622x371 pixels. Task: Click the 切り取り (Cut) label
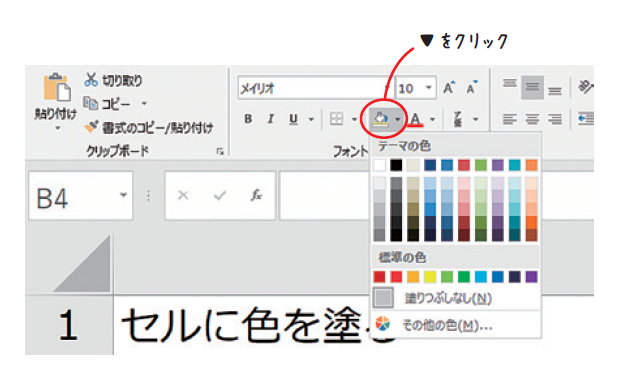[122, 81]
